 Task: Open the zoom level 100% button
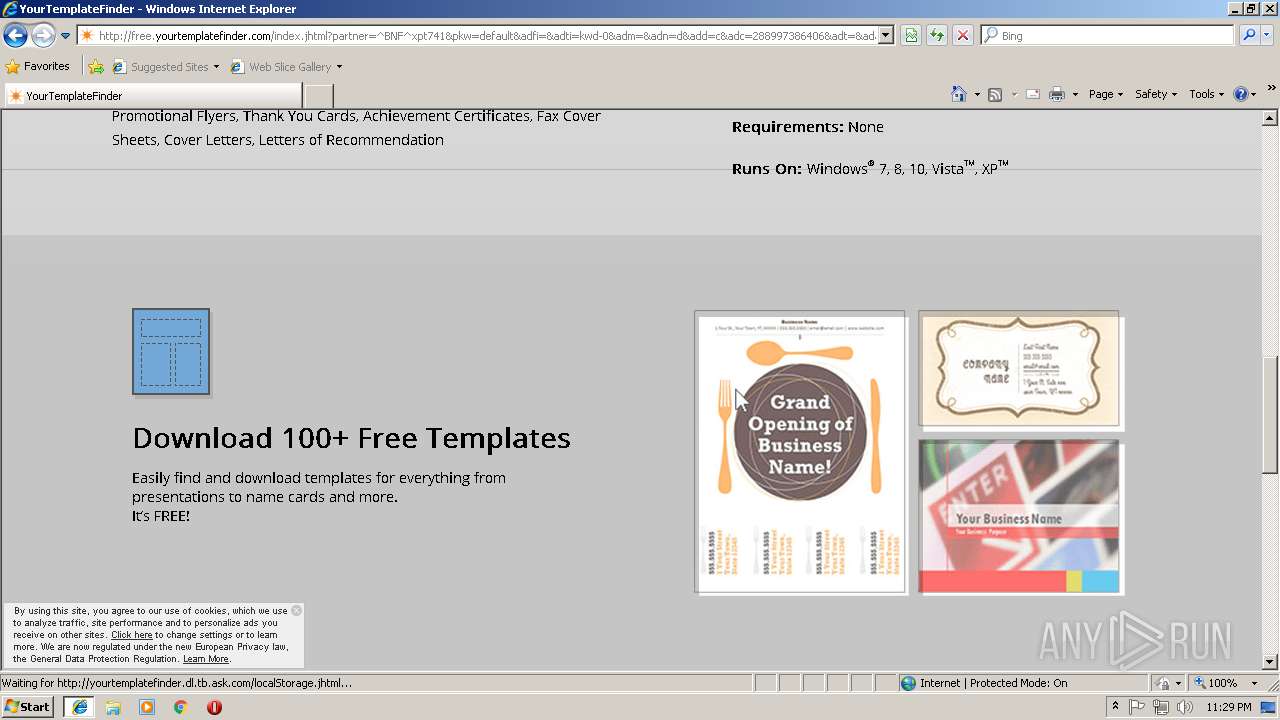pyautogui.click(x=1216, y=683)
